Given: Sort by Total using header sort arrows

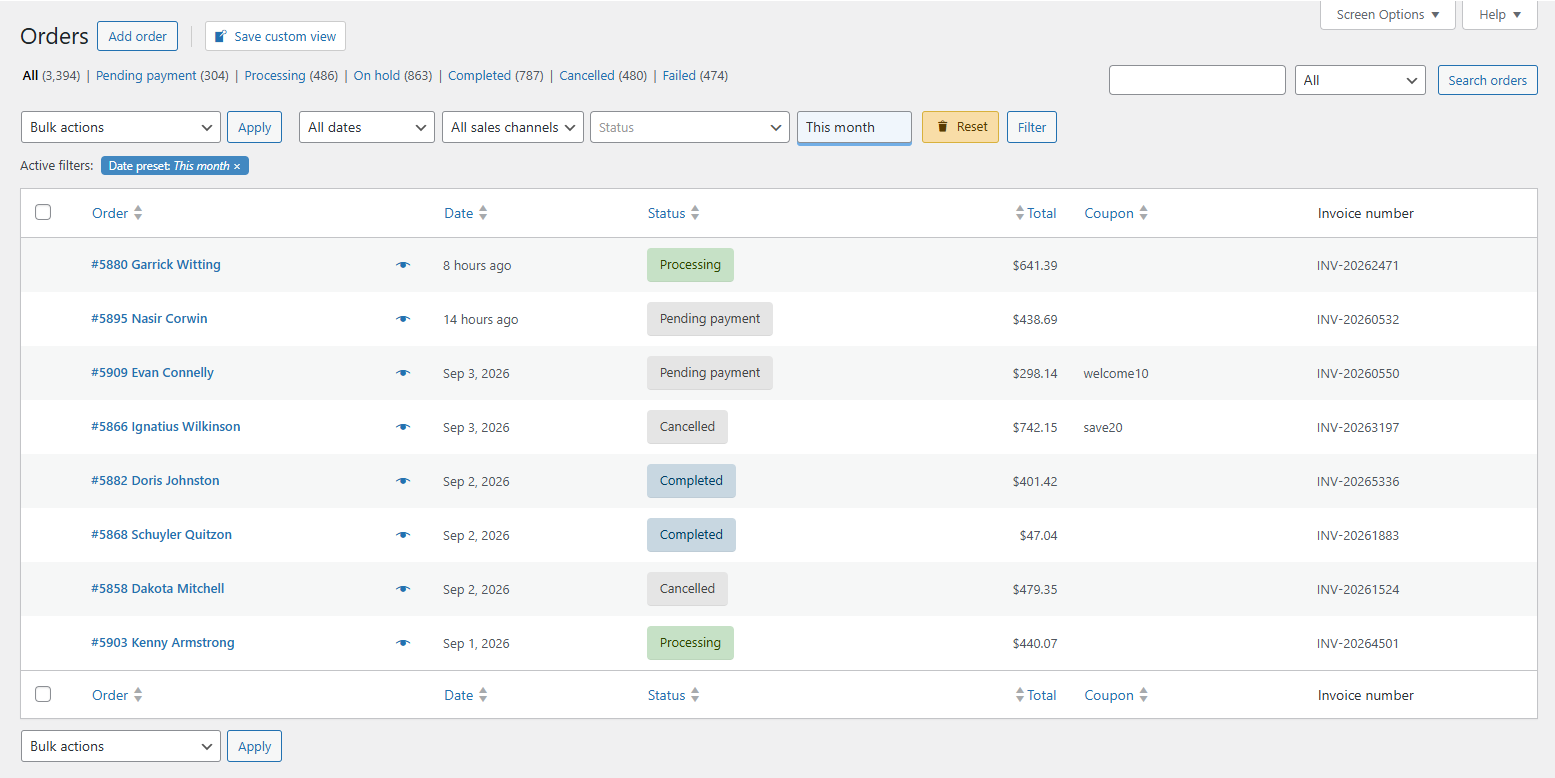Looking at the screenshot, I should 1020,213.
